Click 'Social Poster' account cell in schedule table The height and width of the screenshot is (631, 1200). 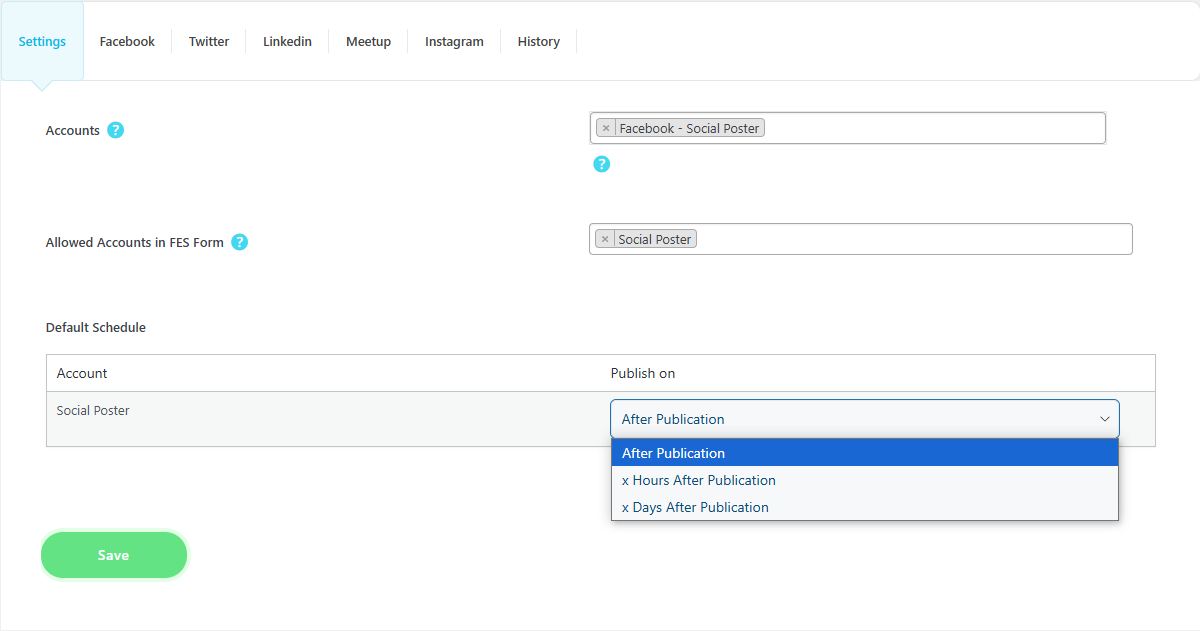(93, 411)
